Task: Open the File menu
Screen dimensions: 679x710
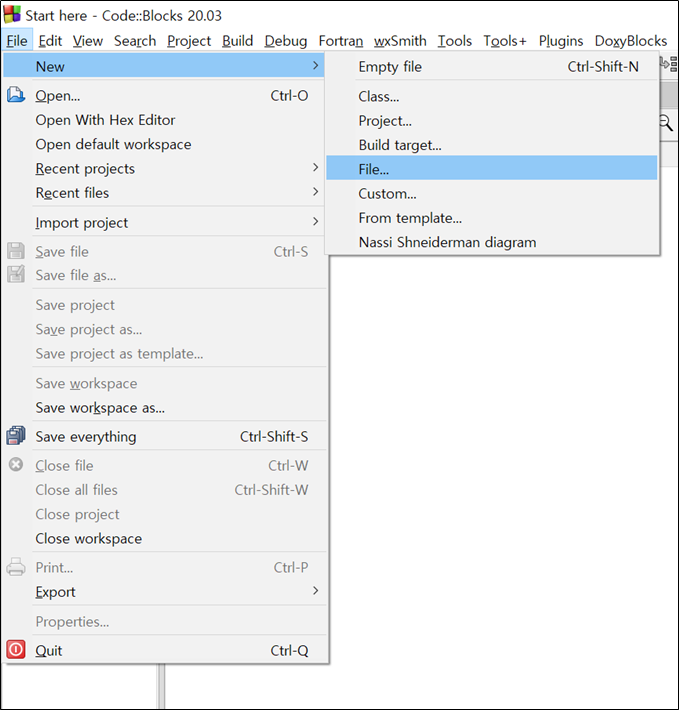Action: pyautogui.click(x=17, y=41)
